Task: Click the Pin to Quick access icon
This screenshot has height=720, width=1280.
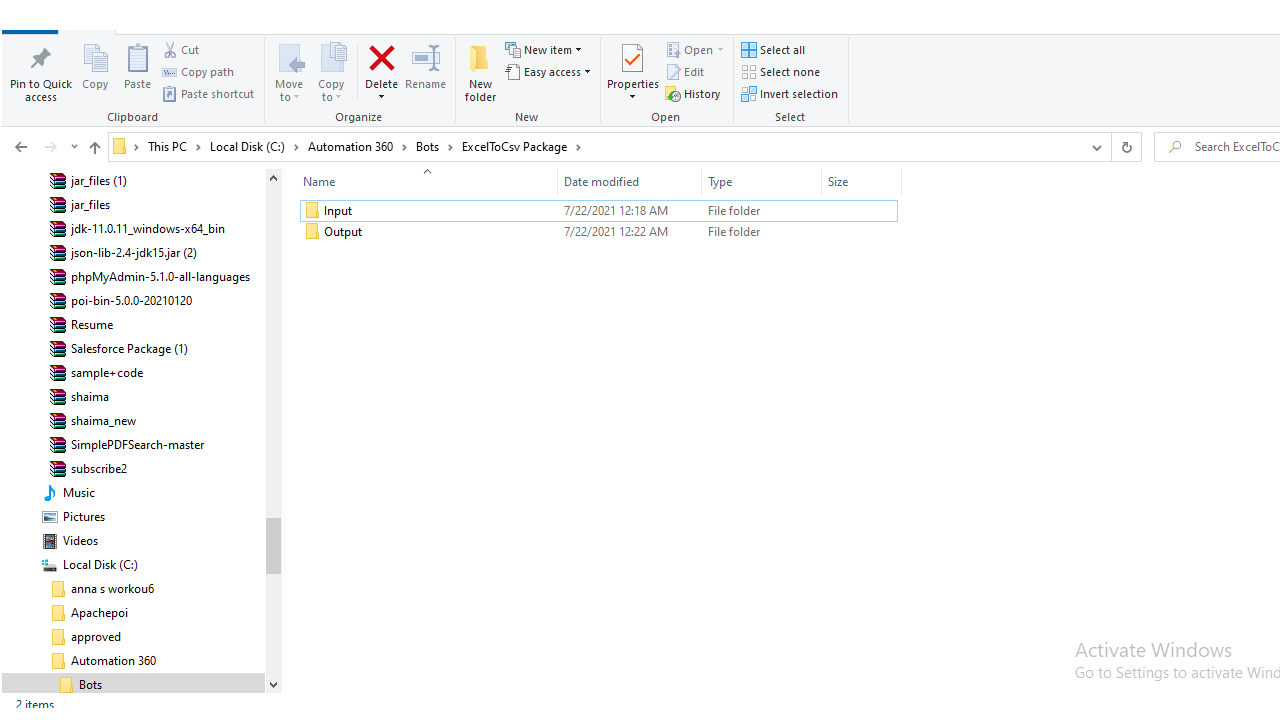Action: click(41, 59)
